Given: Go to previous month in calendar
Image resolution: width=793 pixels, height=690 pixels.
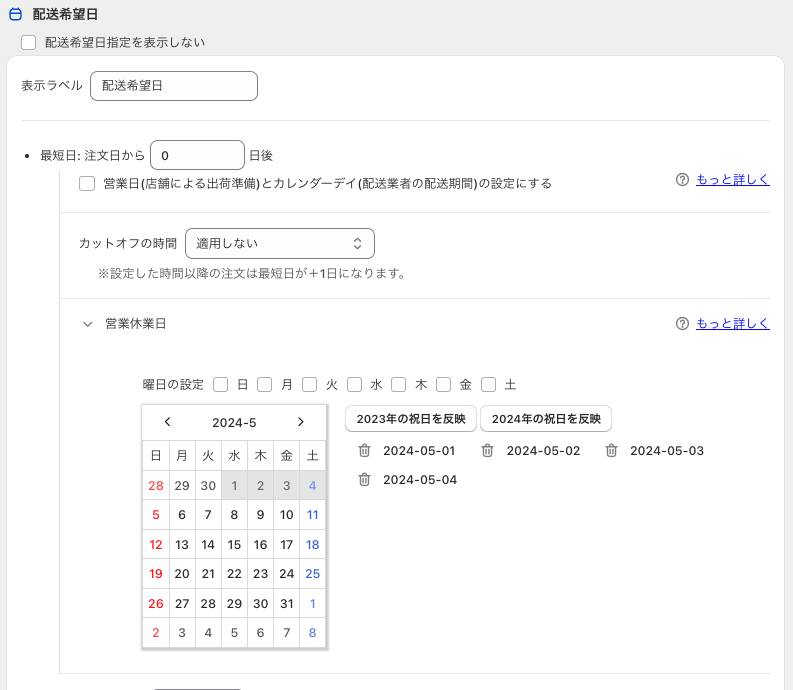Looking at the screenshot, I should tap(167, 421).
